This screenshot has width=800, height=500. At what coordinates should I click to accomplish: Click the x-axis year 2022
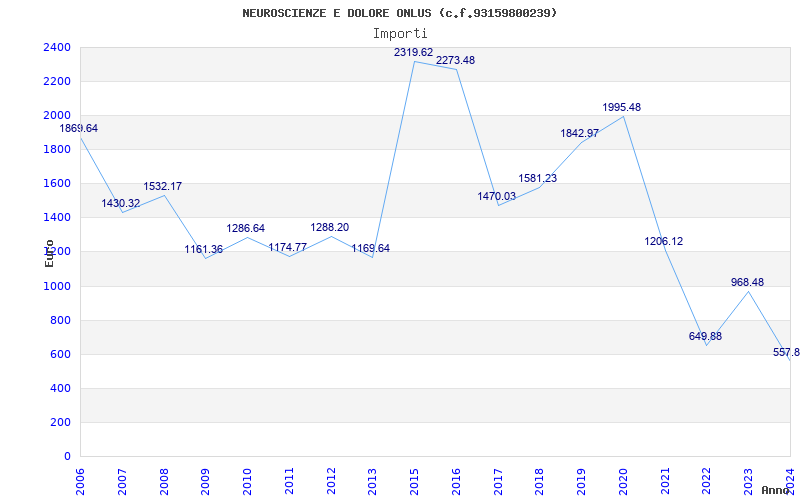707,482
